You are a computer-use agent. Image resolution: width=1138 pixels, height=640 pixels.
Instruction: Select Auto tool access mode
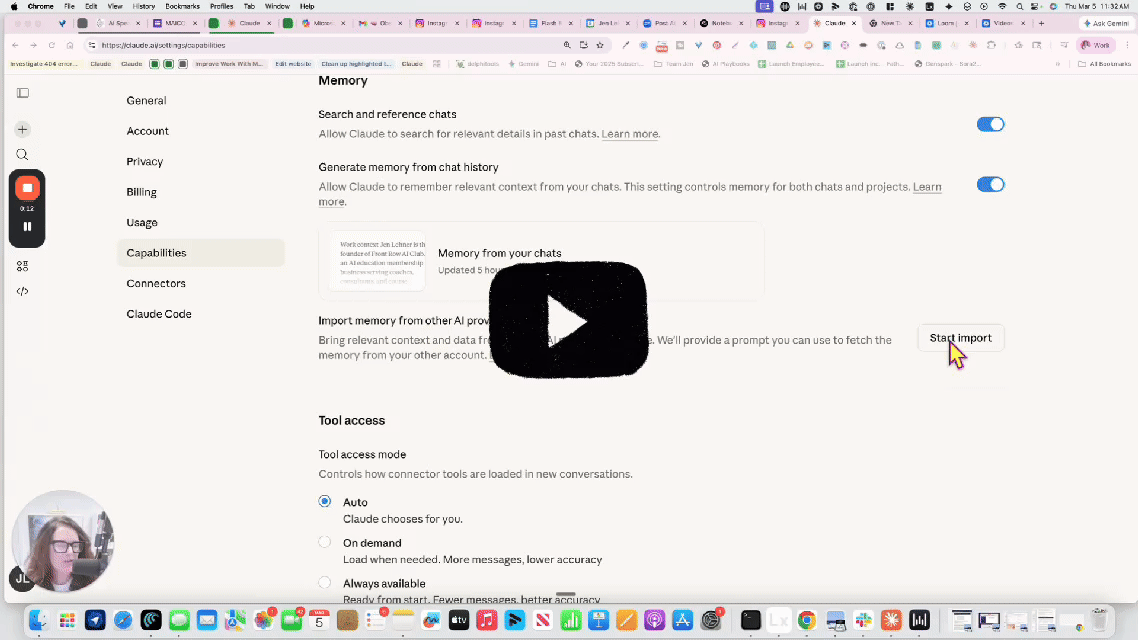[x=325, y=501]
